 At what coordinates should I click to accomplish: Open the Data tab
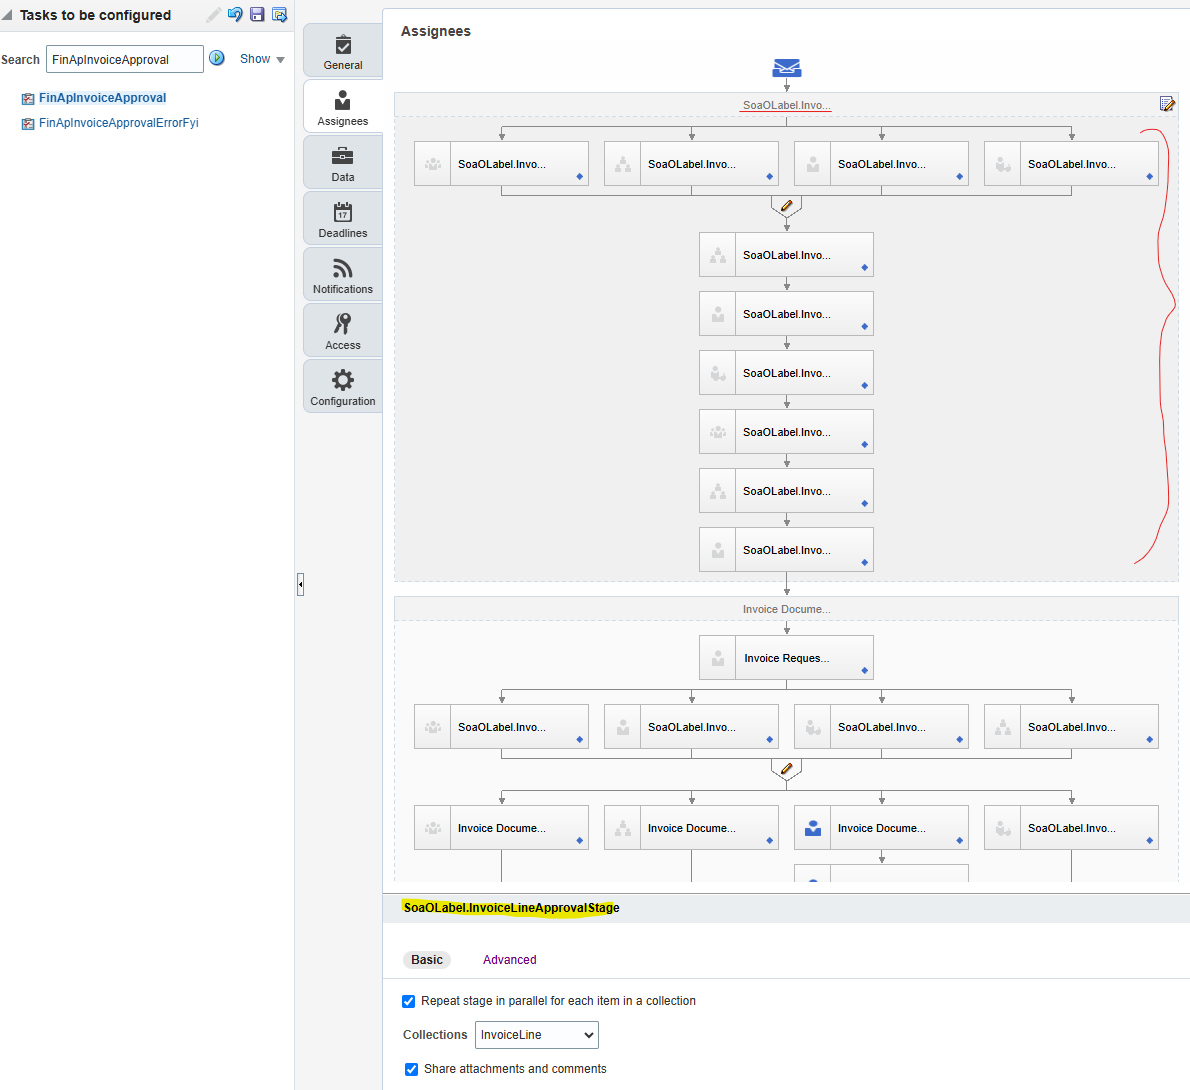pyautogui.click(x=343, y=162)
